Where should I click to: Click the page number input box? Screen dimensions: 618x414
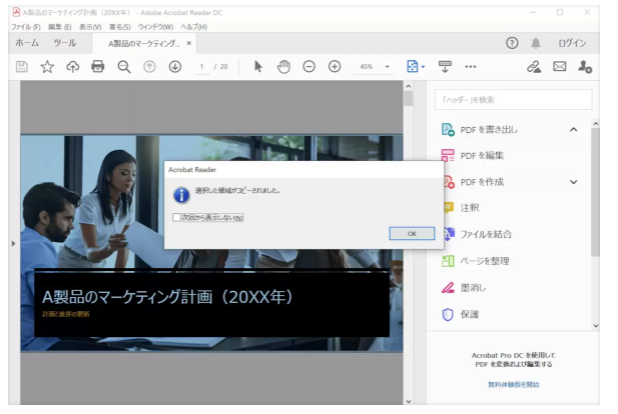click(202, 66)
